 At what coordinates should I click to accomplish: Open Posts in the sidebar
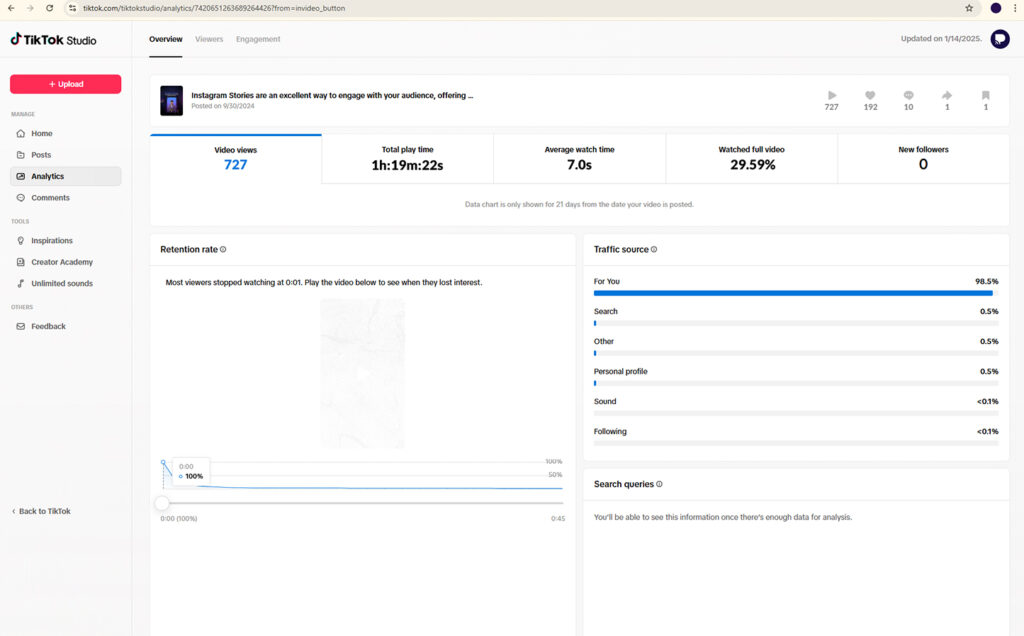40,155
